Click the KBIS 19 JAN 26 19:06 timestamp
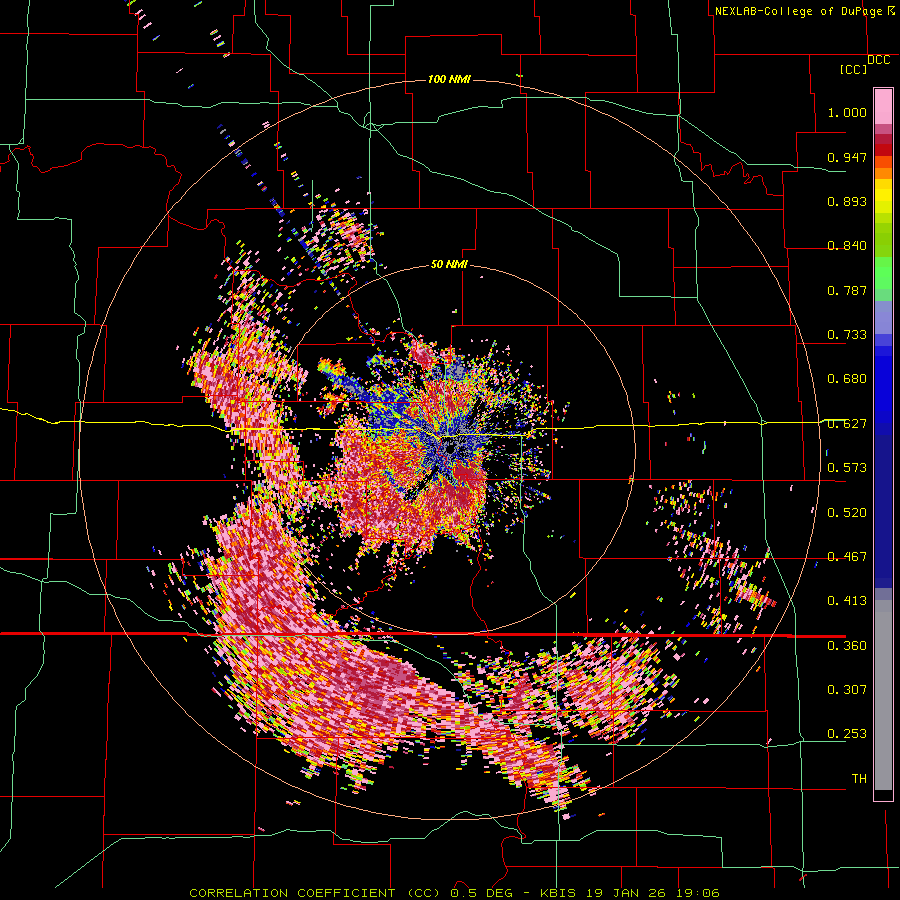Viewport: 900px width, 900px height. [629, 893]
